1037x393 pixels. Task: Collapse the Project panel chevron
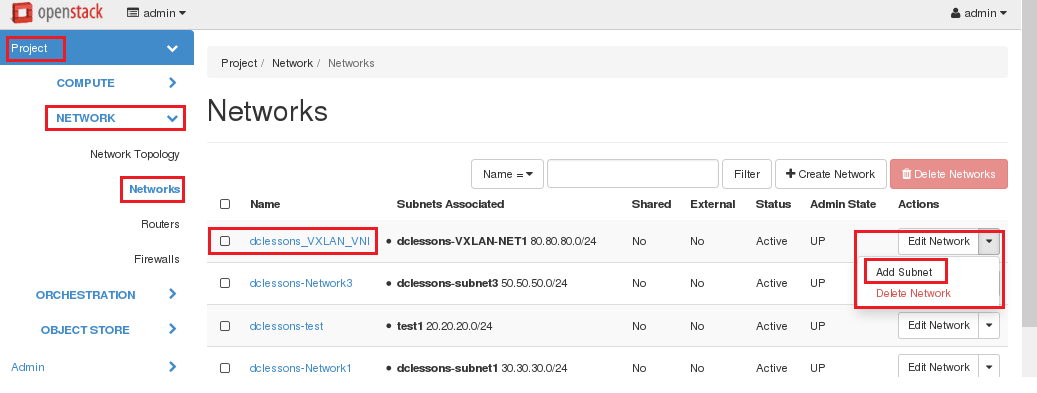click(173, 48)
